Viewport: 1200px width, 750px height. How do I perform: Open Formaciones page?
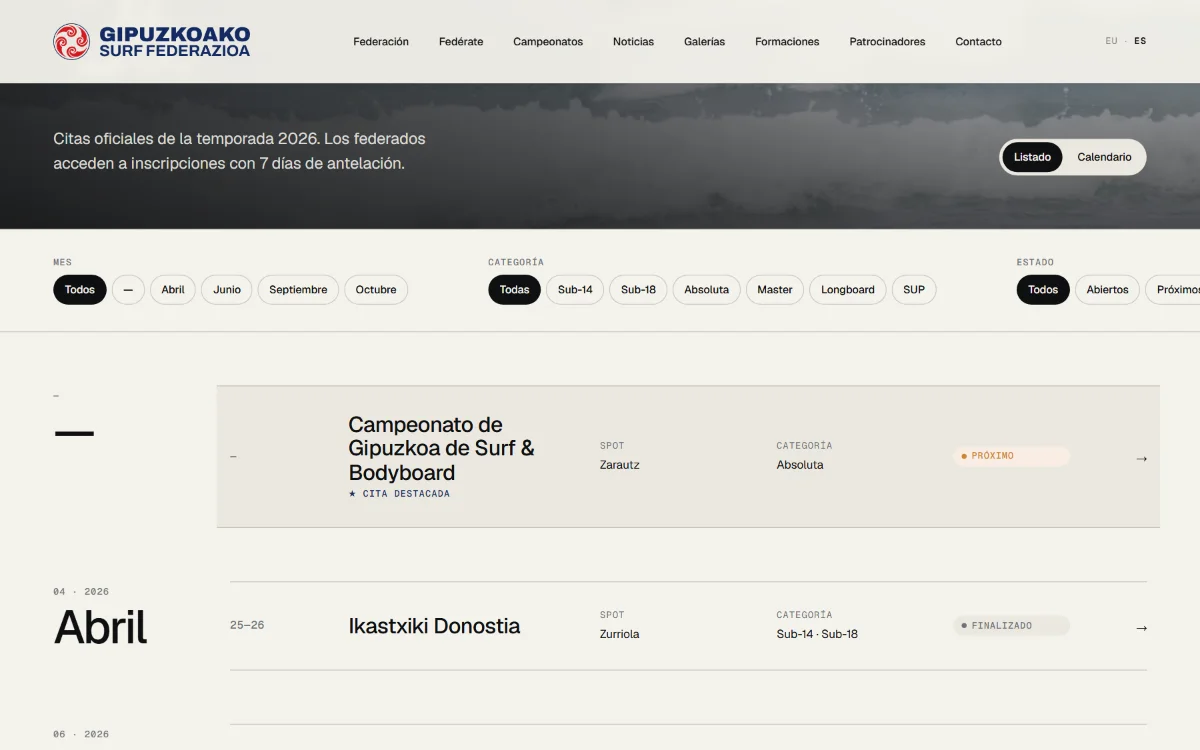787,42
